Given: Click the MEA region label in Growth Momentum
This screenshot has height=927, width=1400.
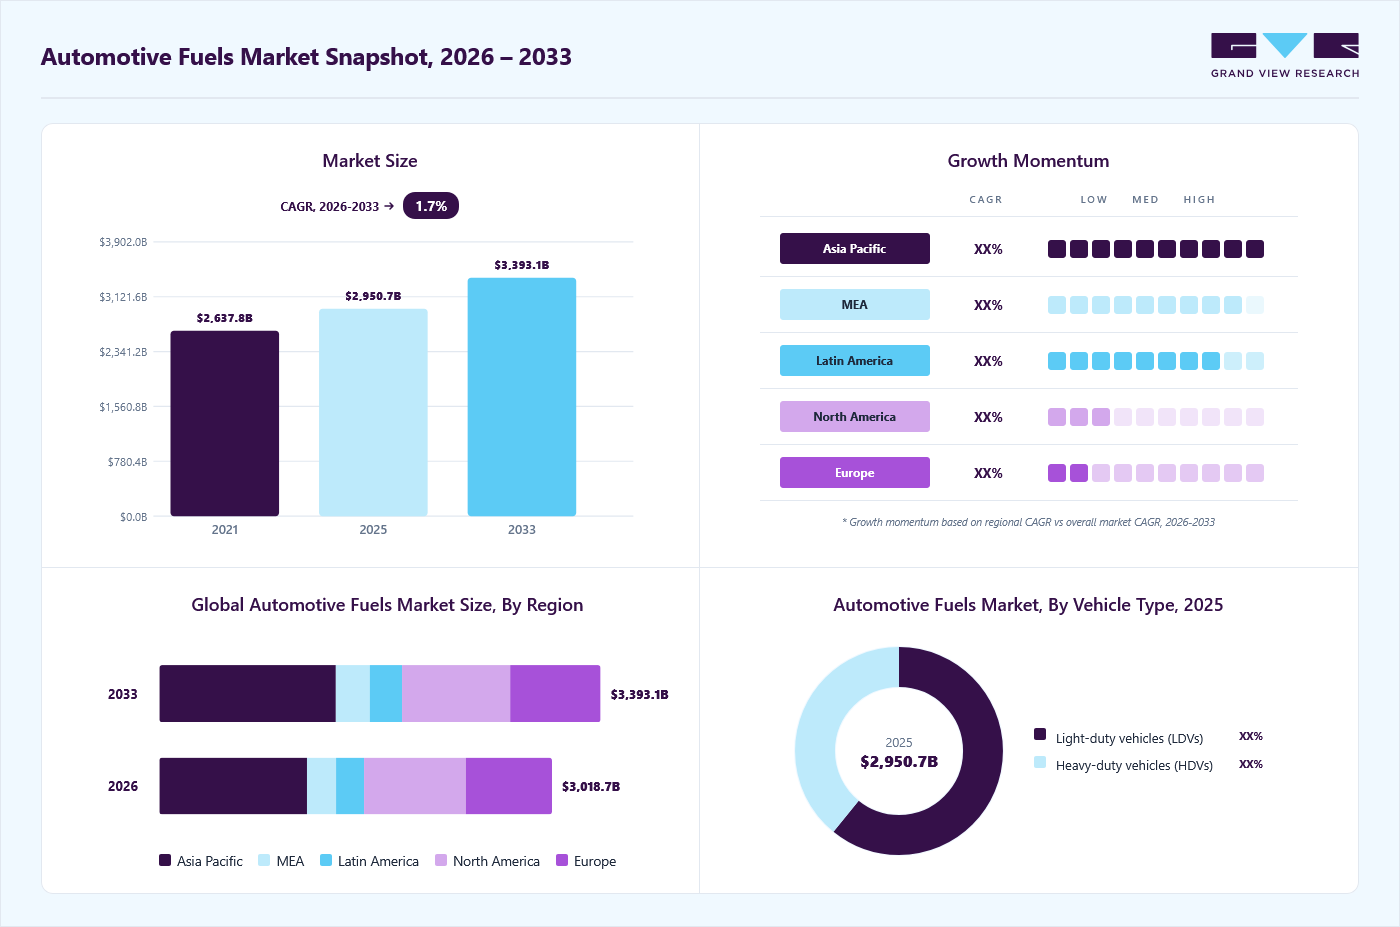Looking at the screenshot, I should pos(855,305).
